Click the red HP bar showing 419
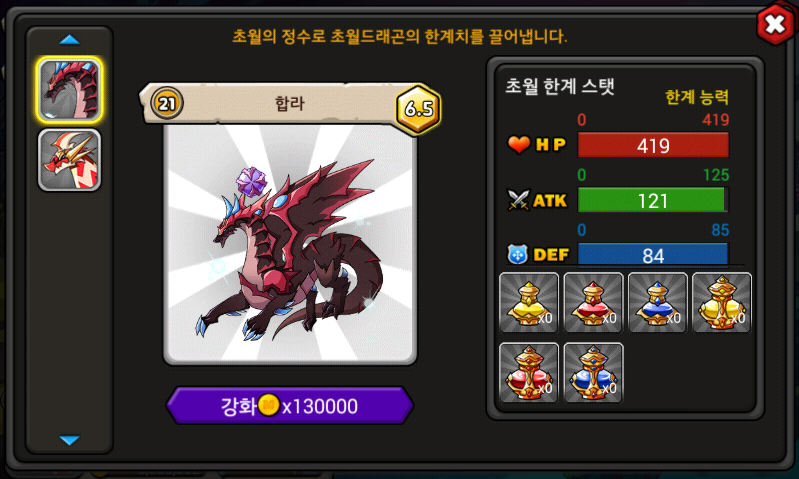The width and height of the screenshot is (799, 479). [653, 146]
